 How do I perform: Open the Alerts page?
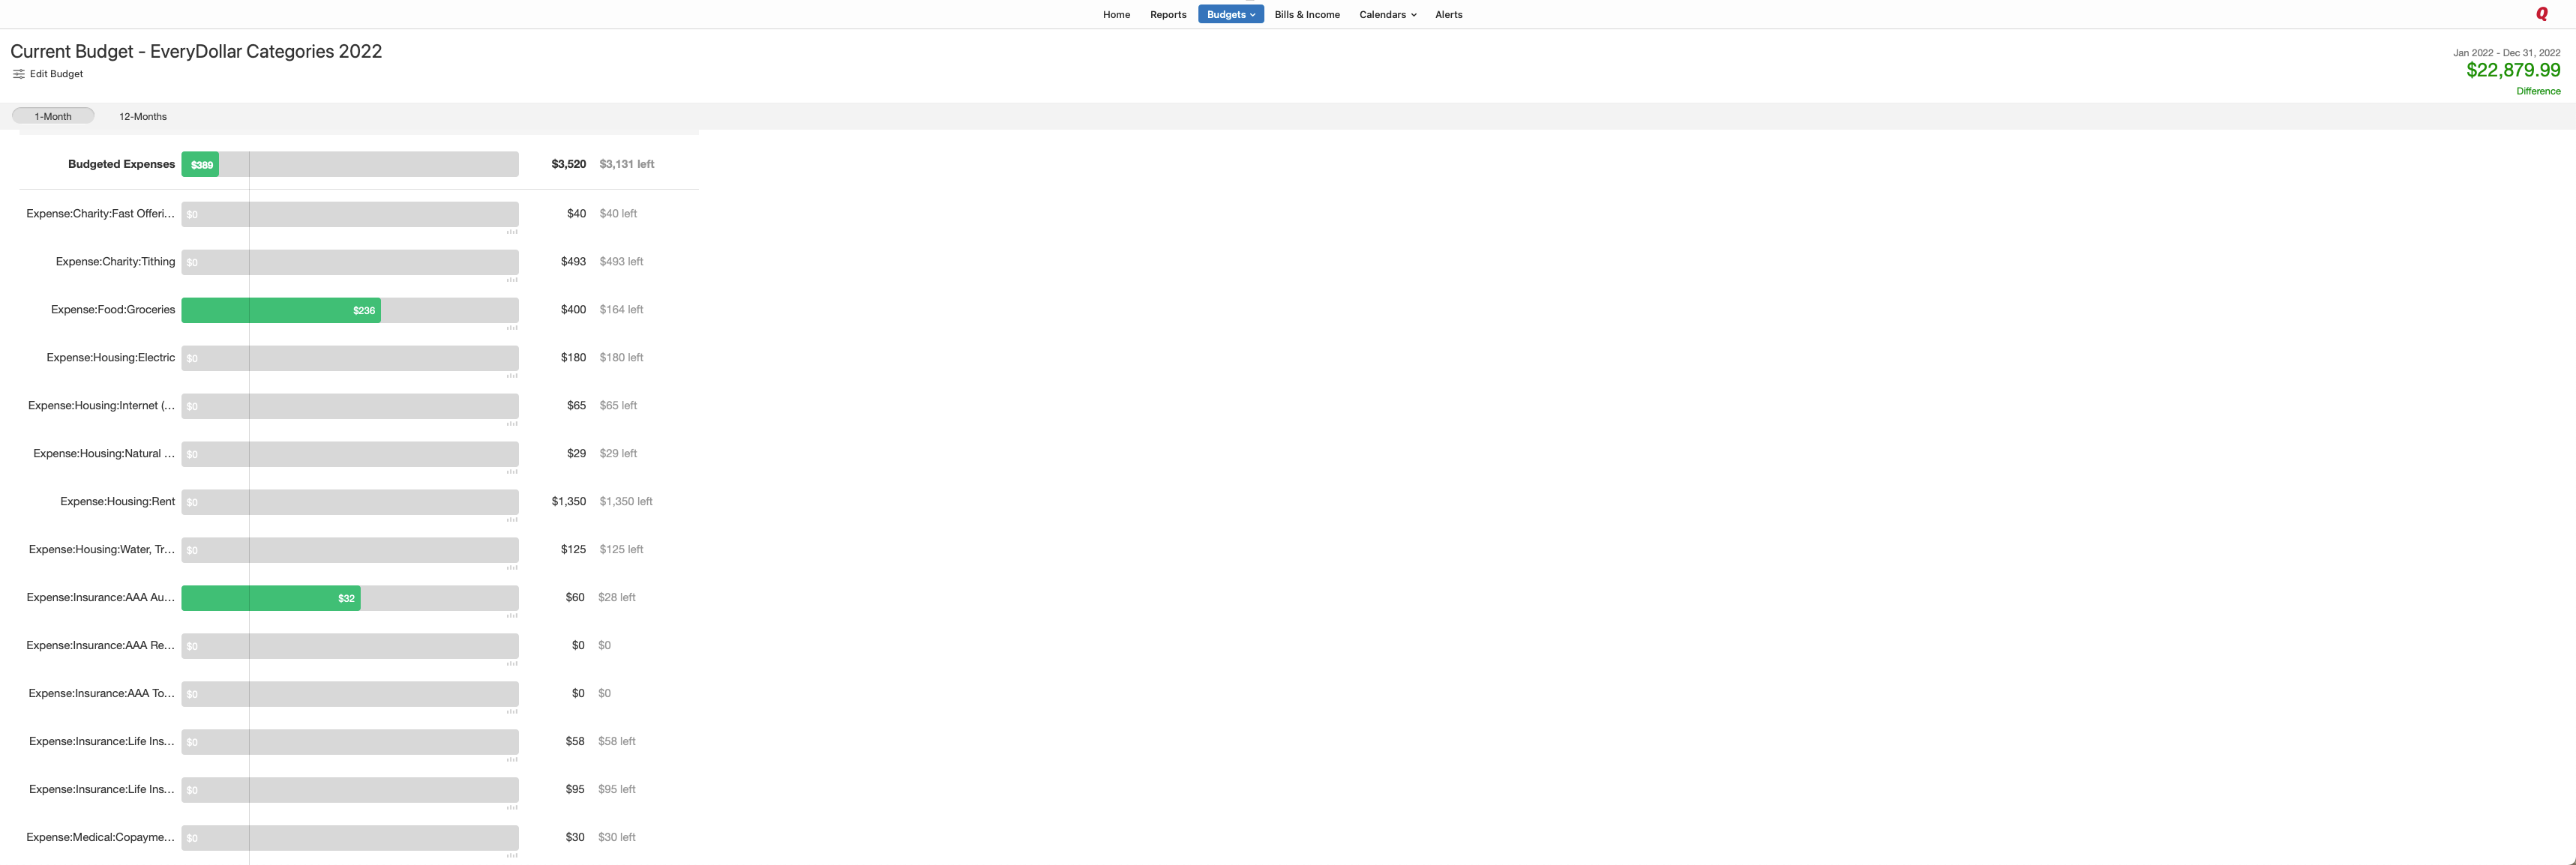[1448, 14]
